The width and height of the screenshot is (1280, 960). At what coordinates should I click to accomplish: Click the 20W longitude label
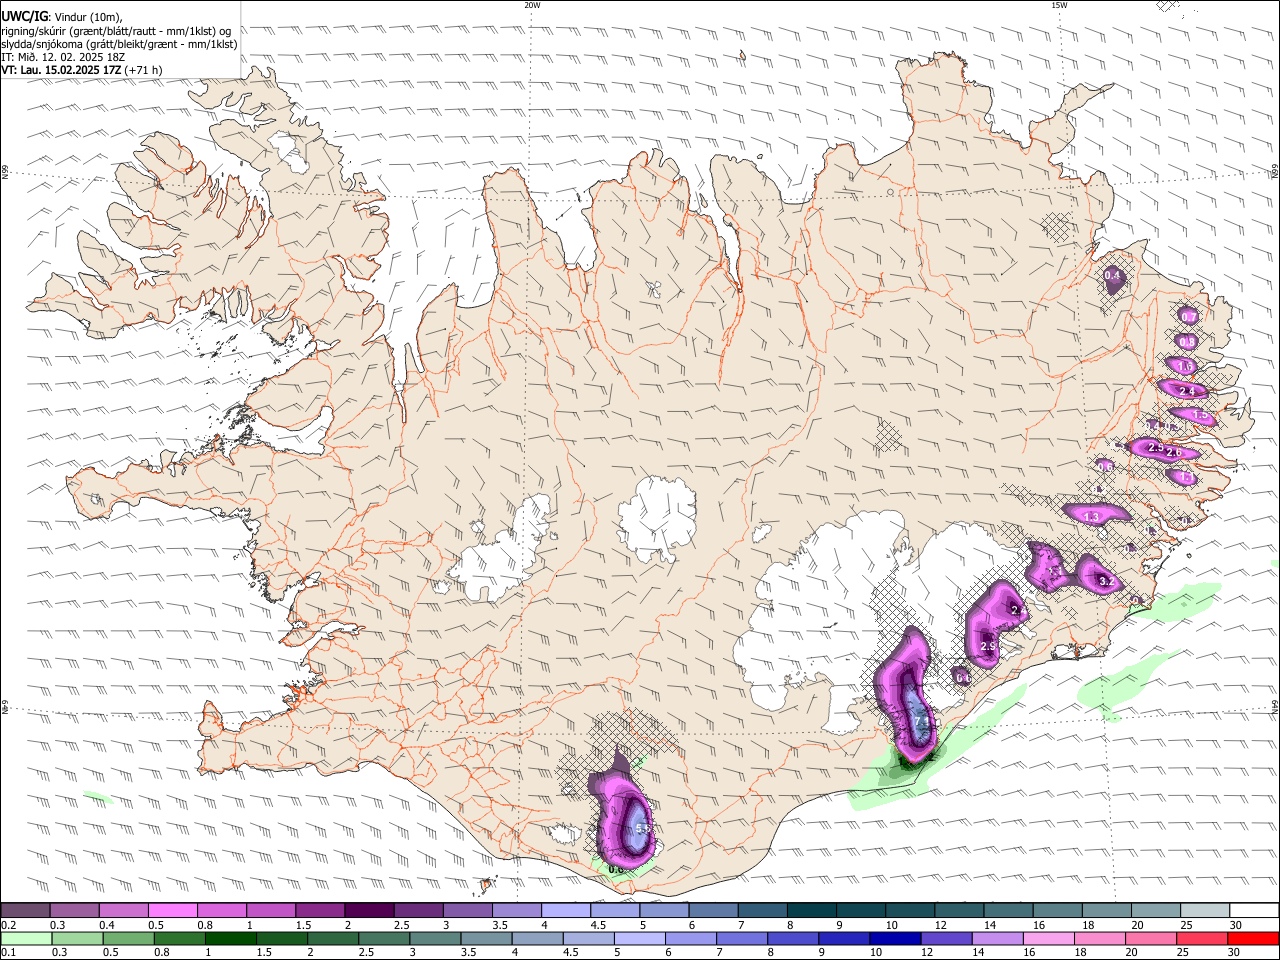pyautogui.click(x=532, y=5)
